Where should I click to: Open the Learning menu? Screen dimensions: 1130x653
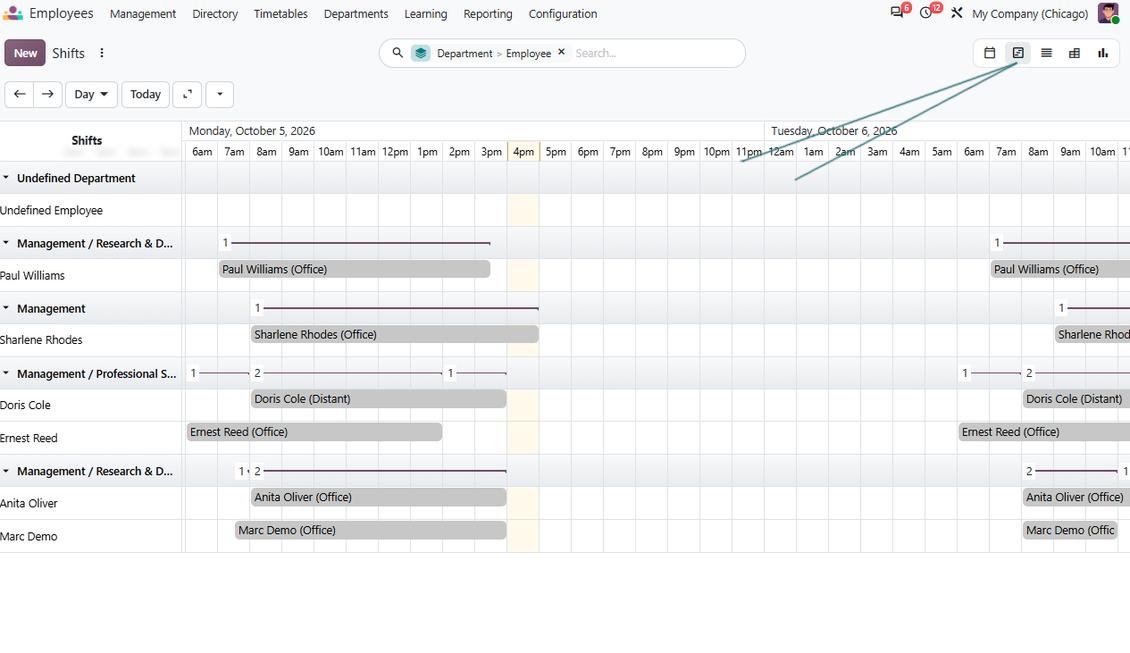coord(425,14)
